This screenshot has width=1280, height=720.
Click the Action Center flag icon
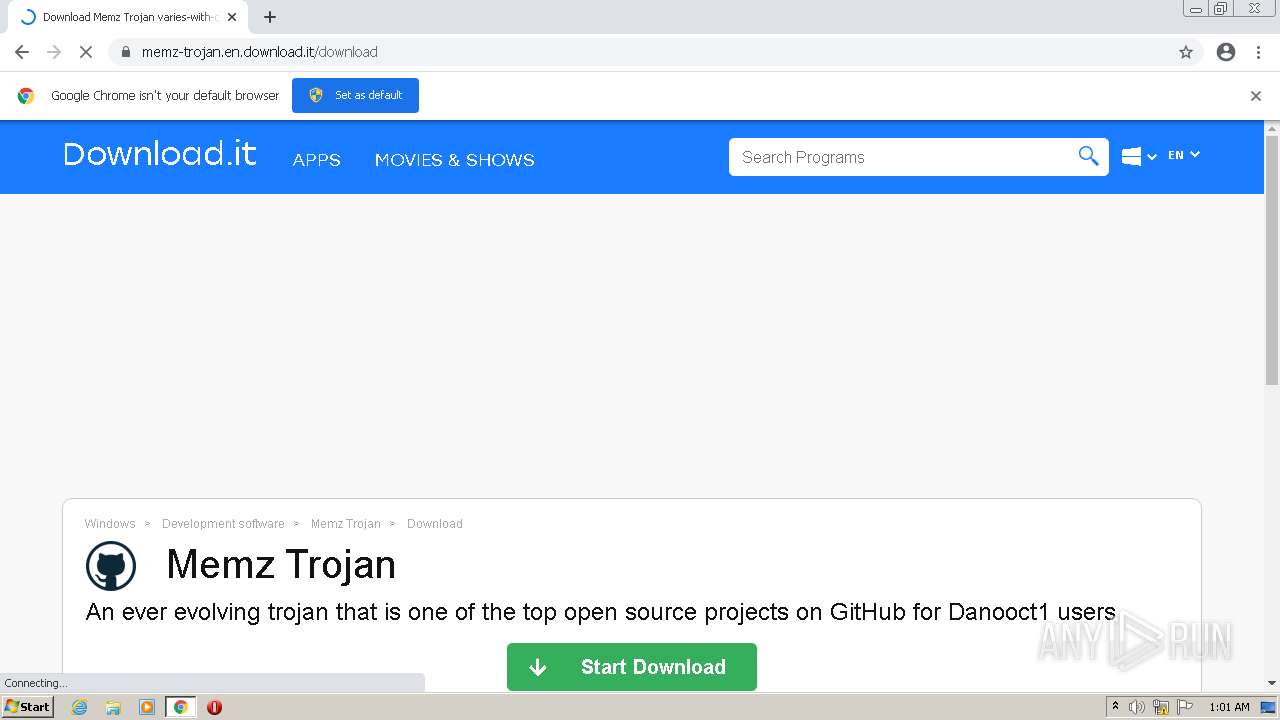point(1186,707)
